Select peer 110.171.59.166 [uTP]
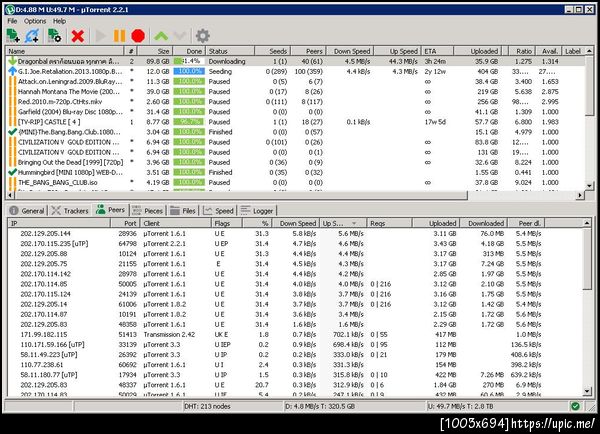 click(295, 344)
